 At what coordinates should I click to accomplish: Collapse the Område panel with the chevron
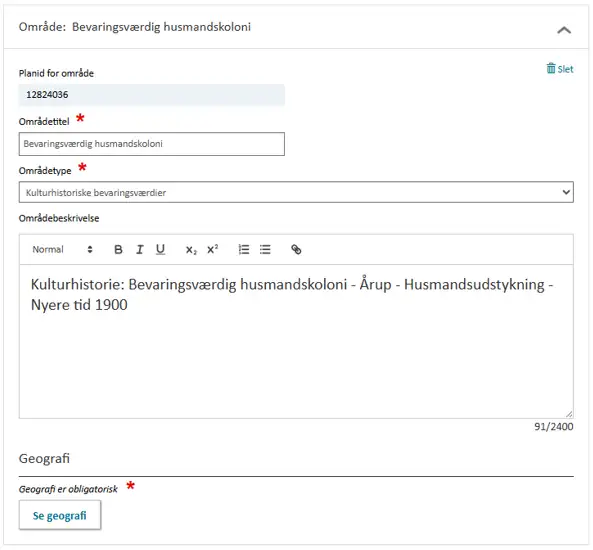(564, 30)
